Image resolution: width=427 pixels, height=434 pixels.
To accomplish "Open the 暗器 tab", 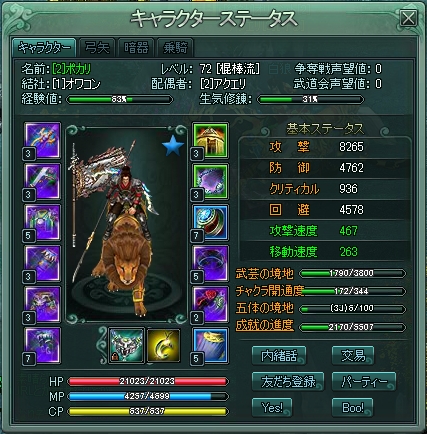I will tap(136, 47).
